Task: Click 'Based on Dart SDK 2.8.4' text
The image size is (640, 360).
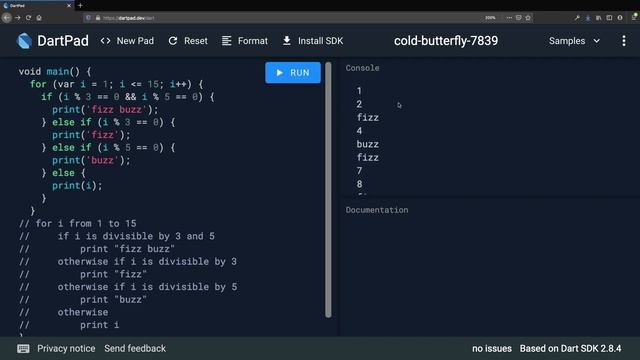Action: click(570, 349)
